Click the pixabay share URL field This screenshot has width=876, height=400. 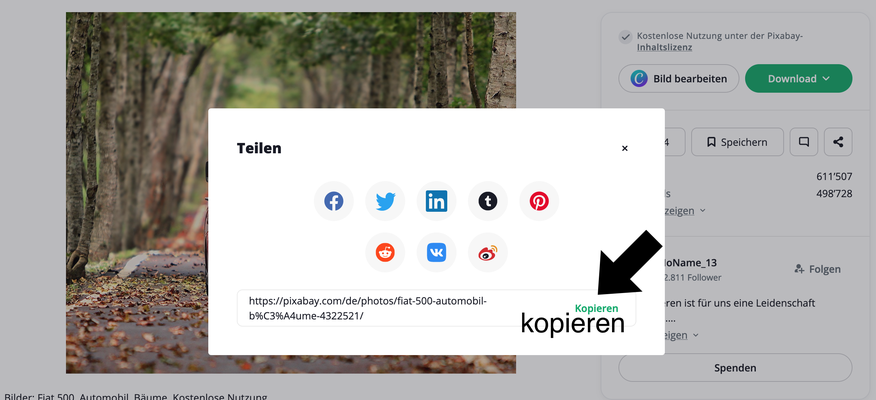(436, 308)
